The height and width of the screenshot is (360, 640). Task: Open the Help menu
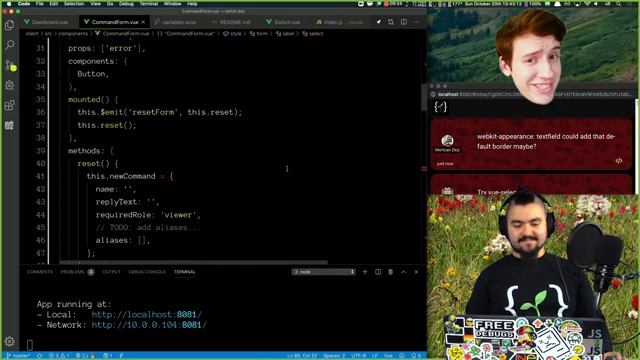coord(192,4)
